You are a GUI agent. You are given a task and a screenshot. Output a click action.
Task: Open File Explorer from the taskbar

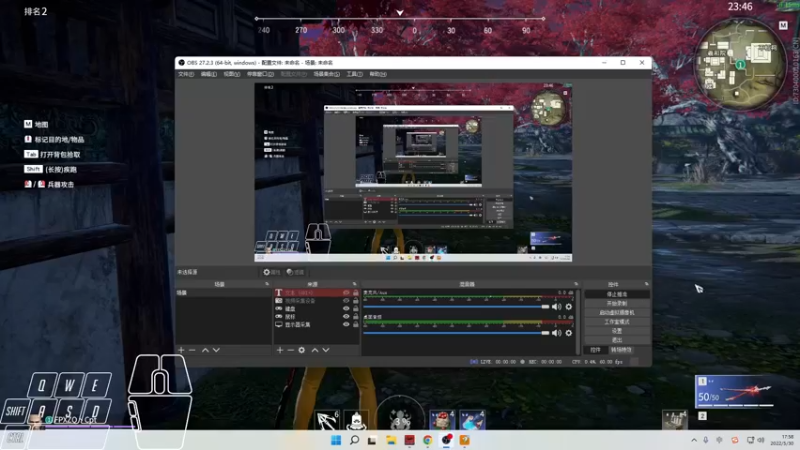coord(391,440)
